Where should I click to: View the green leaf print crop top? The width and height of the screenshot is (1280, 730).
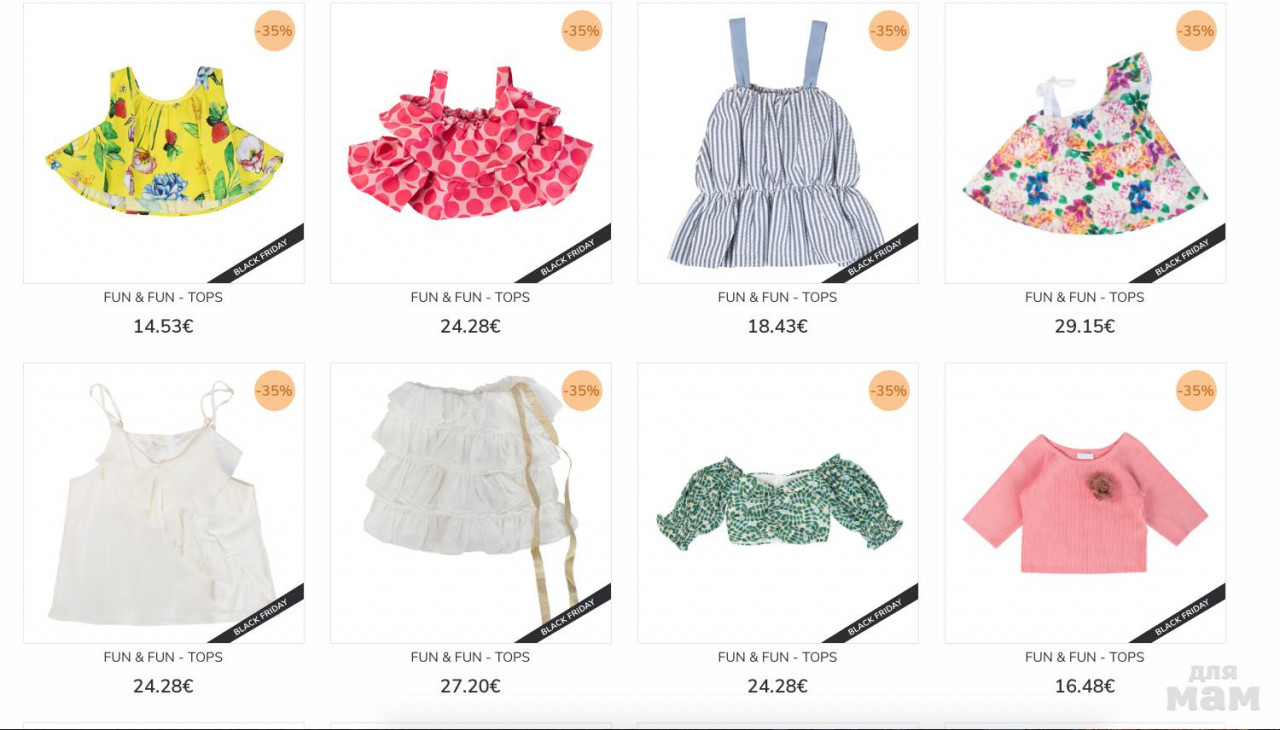click(778, 503)
